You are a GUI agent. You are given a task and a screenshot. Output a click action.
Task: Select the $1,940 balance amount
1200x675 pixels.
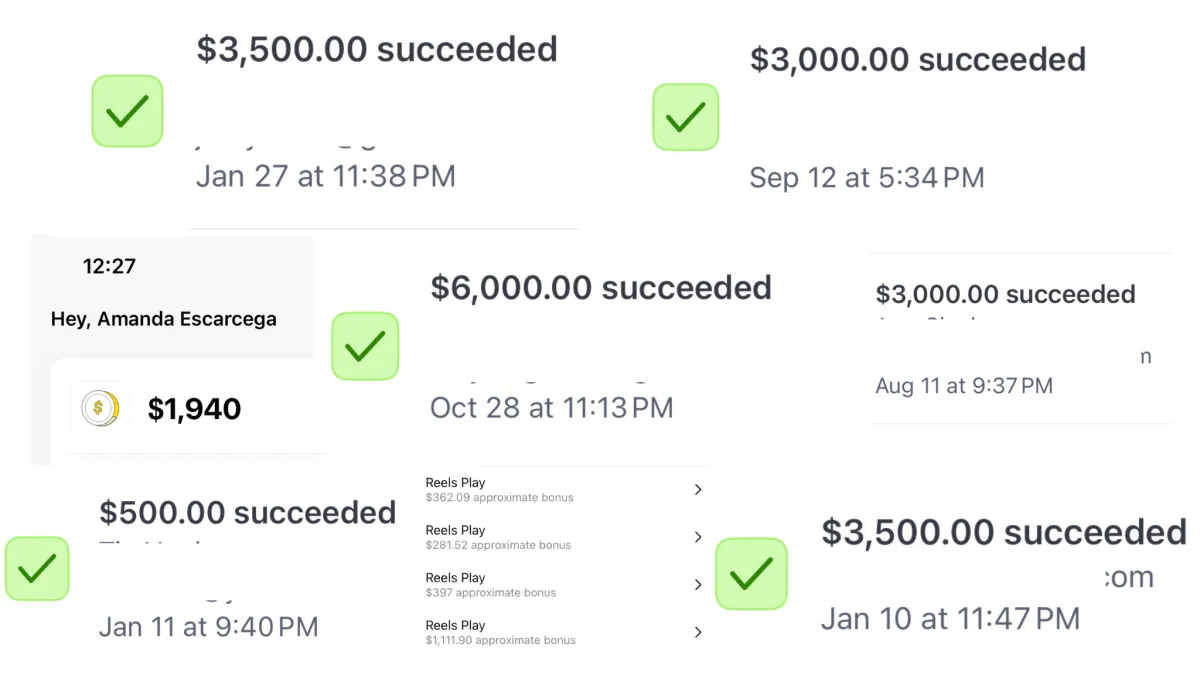point(194,408)
